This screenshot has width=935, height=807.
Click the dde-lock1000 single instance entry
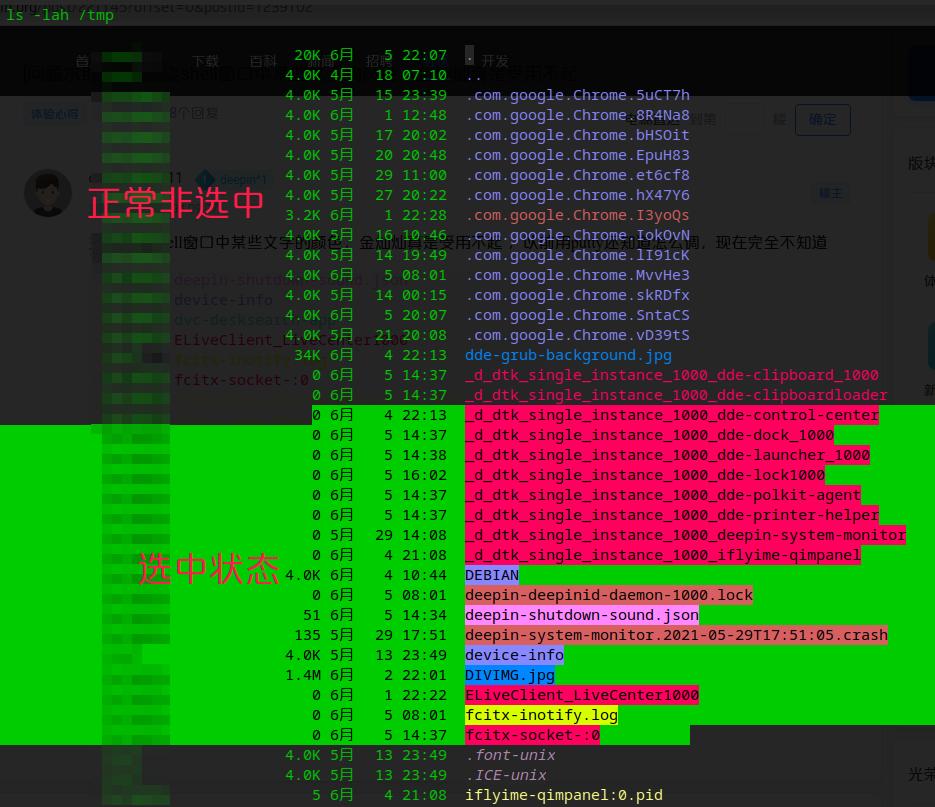pos(645,475)
